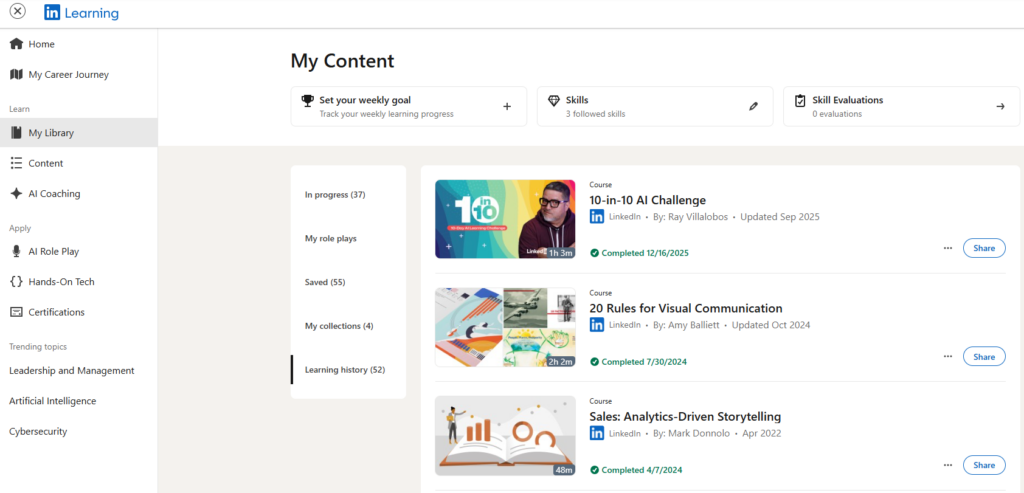
Task: Click the Certifications certificate icon
Action: click(16, 312)
